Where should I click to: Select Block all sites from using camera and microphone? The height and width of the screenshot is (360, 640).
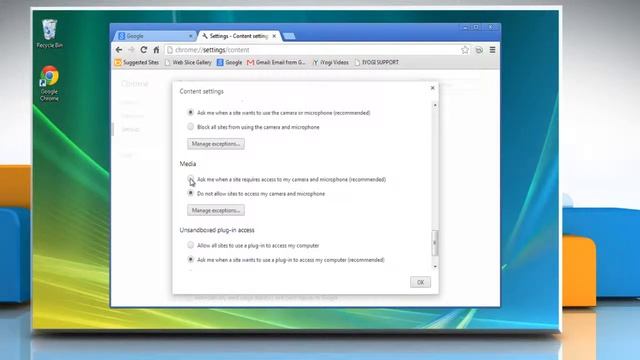tap(190, 127)
